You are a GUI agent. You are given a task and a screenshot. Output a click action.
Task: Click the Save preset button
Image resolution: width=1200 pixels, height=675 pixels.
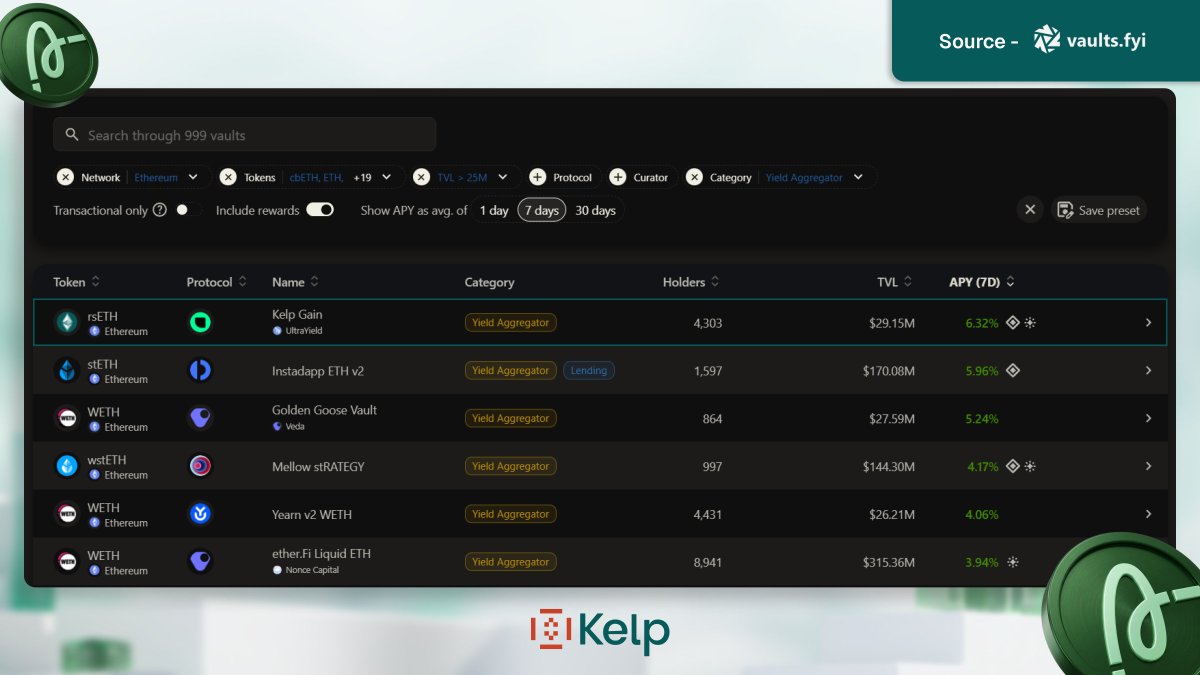tap(1098, 210)
